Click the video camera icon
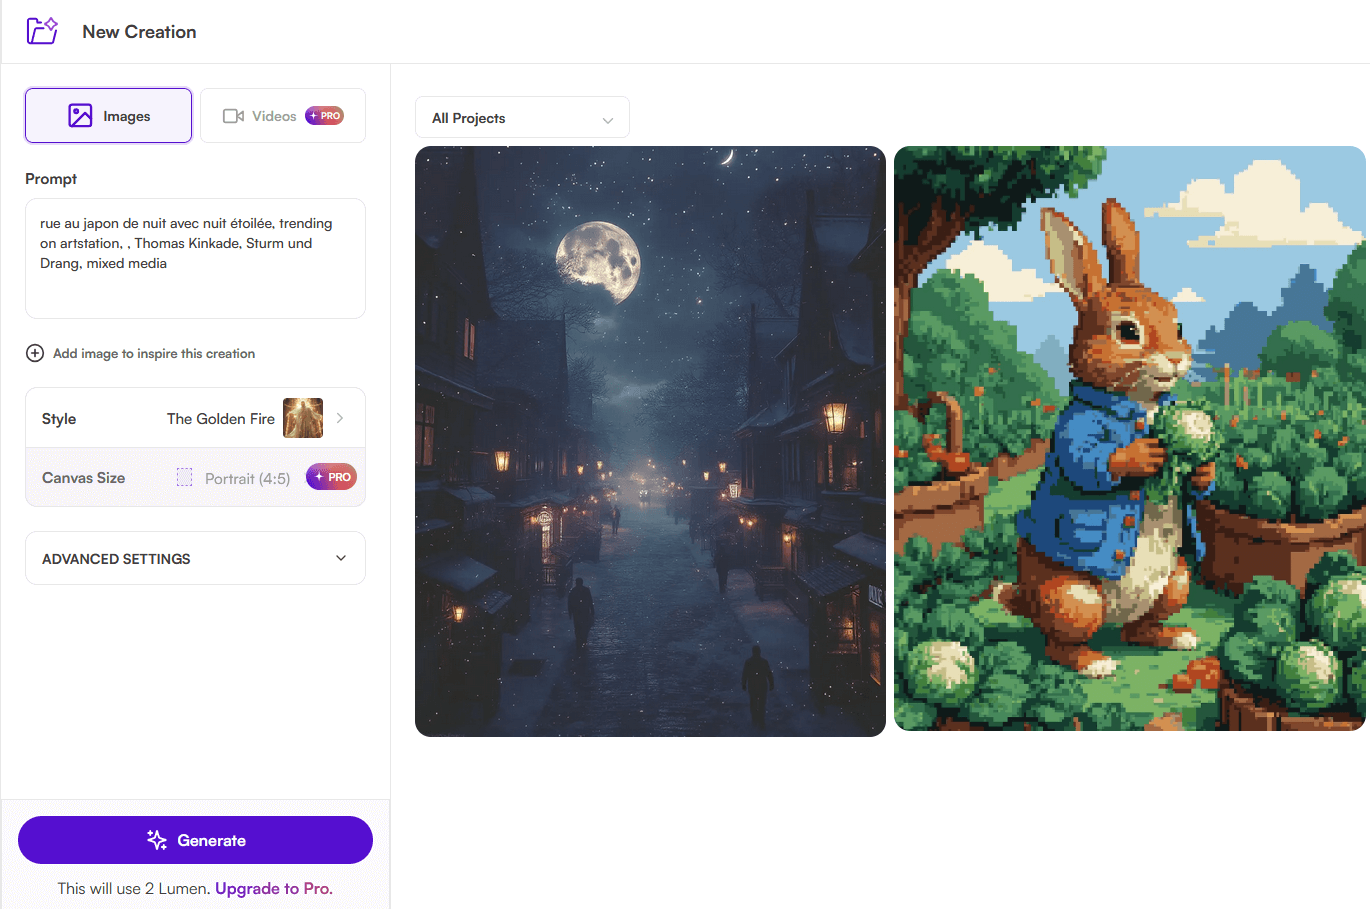This screenshot has width=1370, height=909. [x=233, y=116]
